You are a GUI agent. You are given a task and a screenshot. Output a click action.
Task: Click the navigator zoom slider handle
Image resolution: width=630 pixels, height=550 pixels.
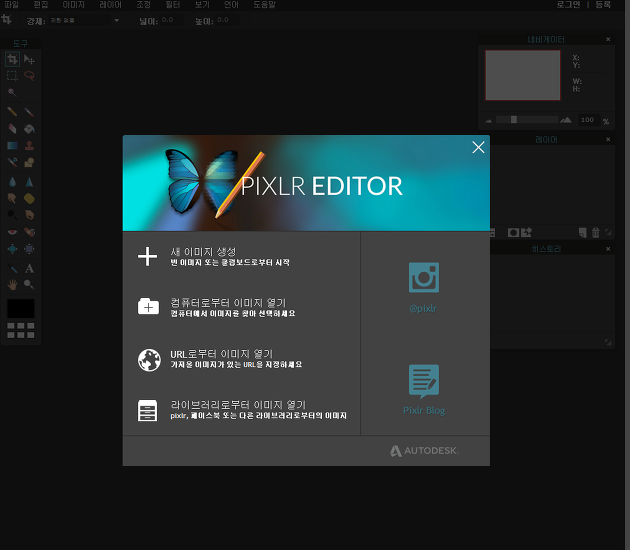(x=513, y=119)
